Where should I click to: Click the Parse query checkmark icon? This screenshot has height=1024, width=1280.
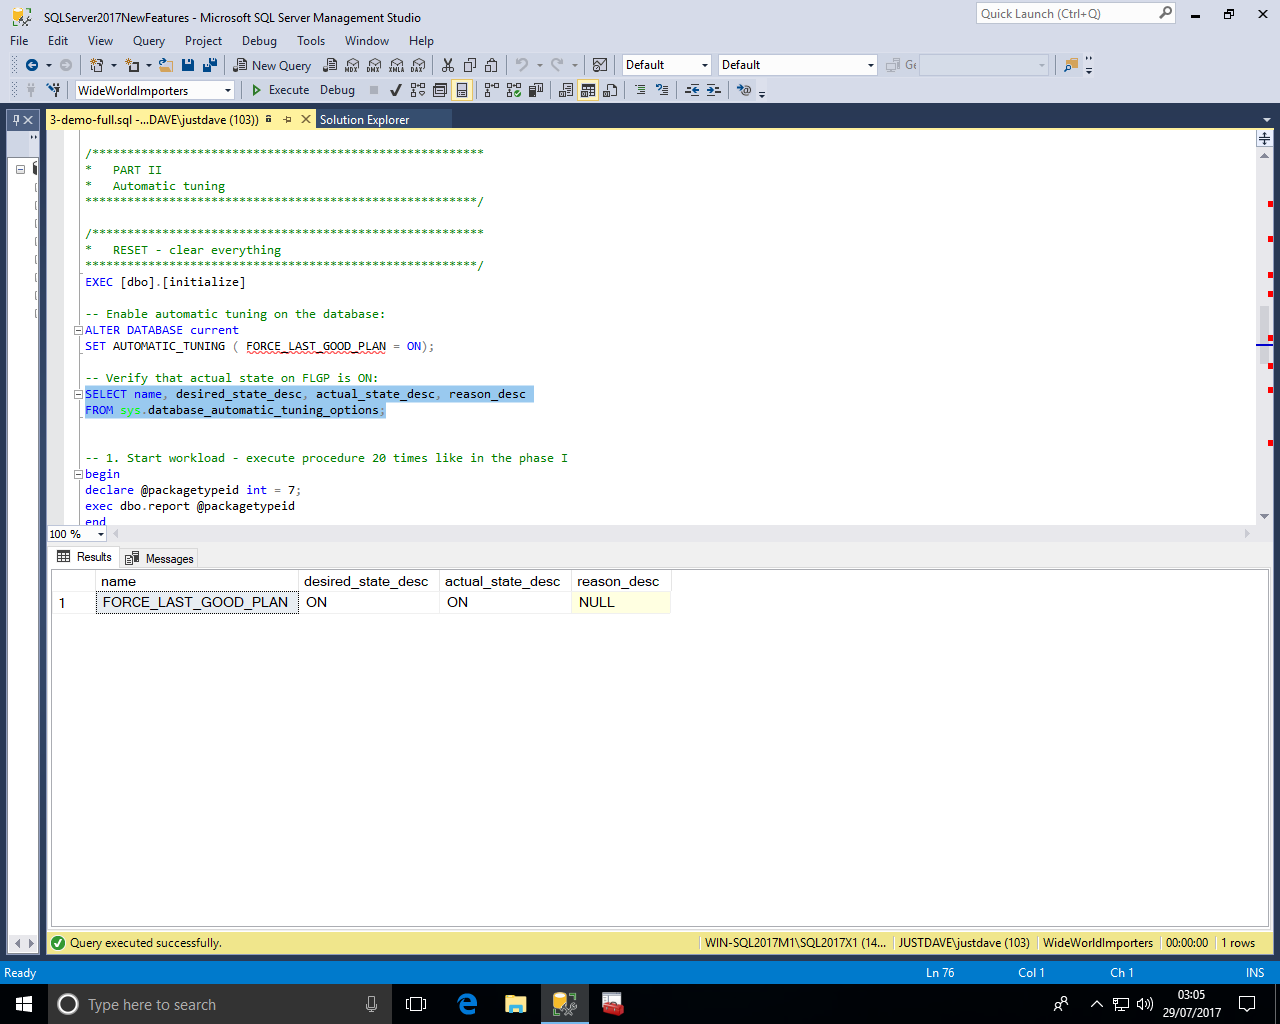(395, 90)
